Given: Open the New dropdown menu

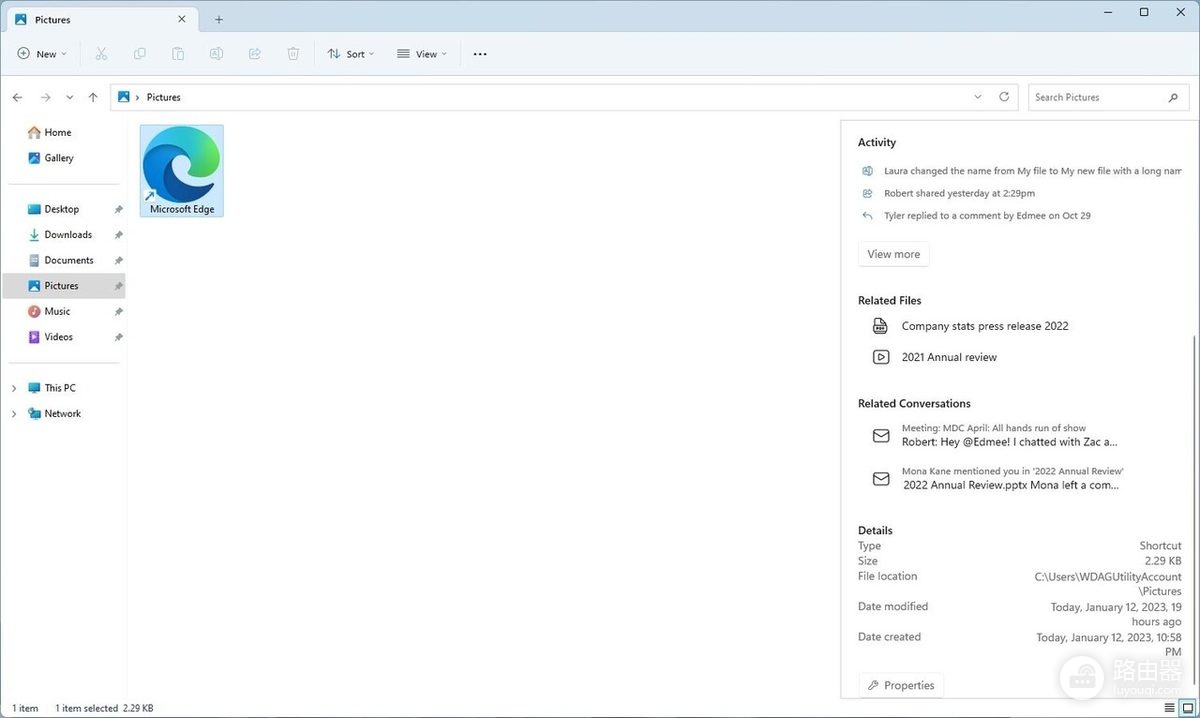Looking at the screenshot, I should pos(42,54).
